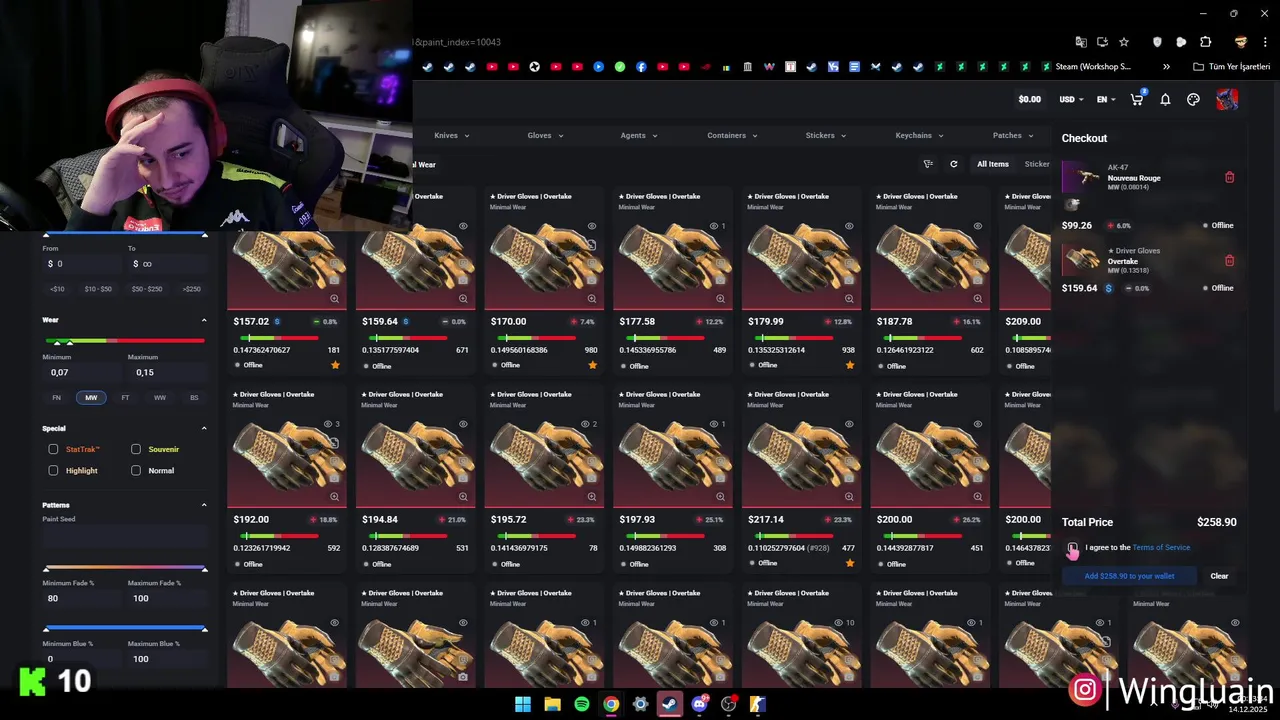1280x720 pixels.
Task: Click the star on the $170.00 listing
Action: (x=592, y=365)
